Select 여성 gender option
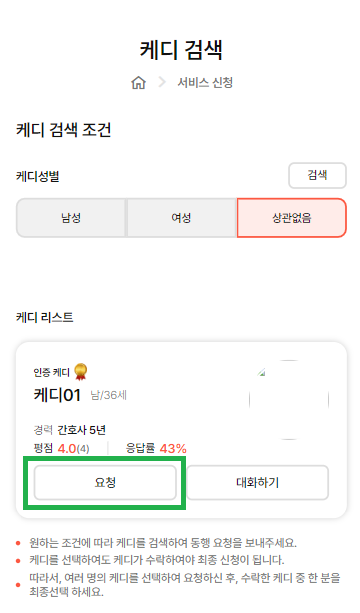 pos(181,218)
